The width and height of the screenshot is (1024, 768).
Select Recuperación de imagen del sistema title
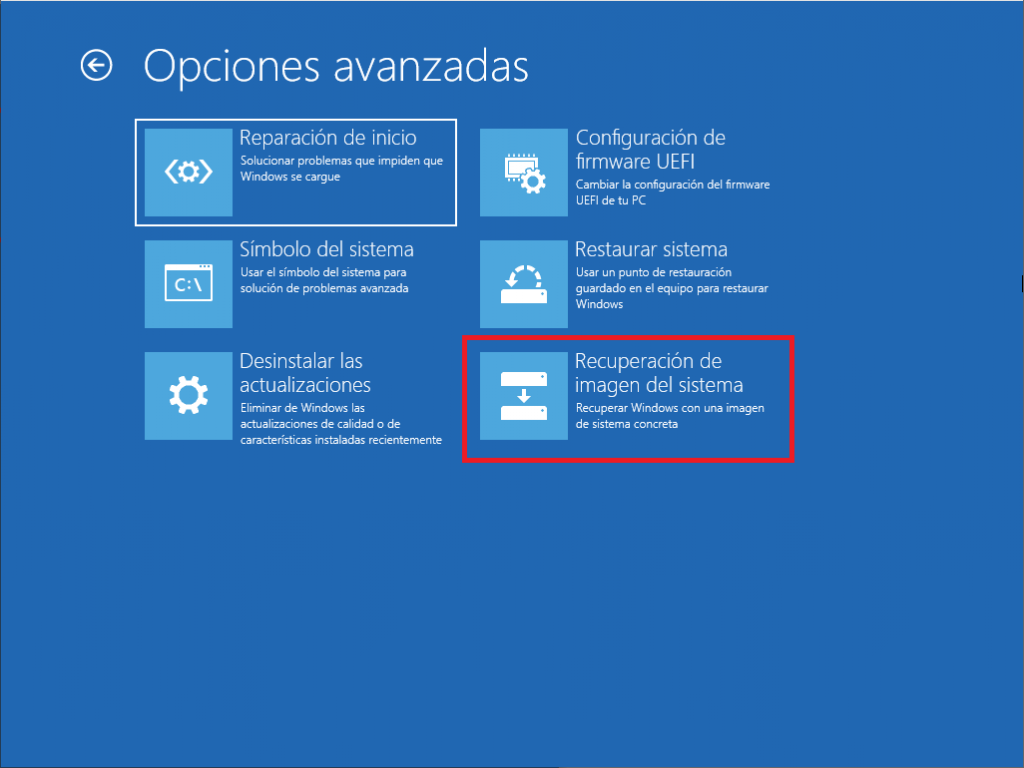click(x=659, y=373)
